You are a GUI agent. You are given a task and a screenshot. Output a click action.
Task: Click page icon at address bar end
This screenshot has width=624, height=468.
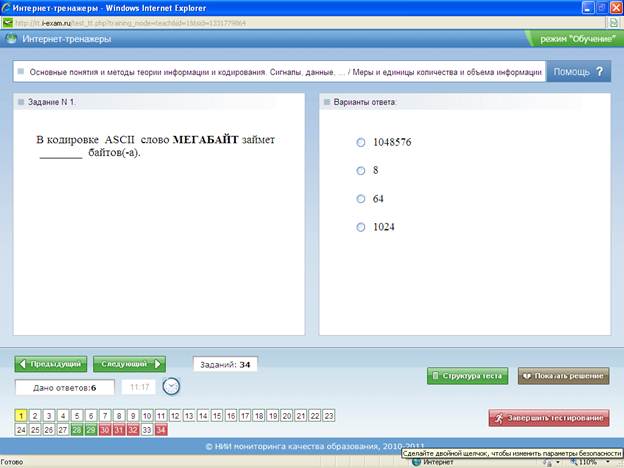pos(614,23)
